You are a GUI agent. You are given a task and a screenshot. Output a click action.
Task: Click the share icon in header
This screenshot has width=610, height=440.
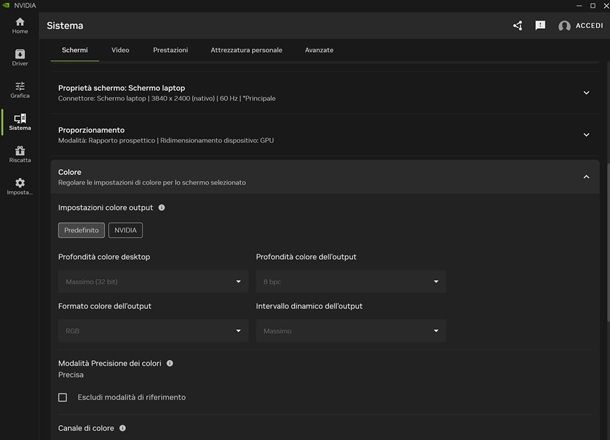point(517,26)
